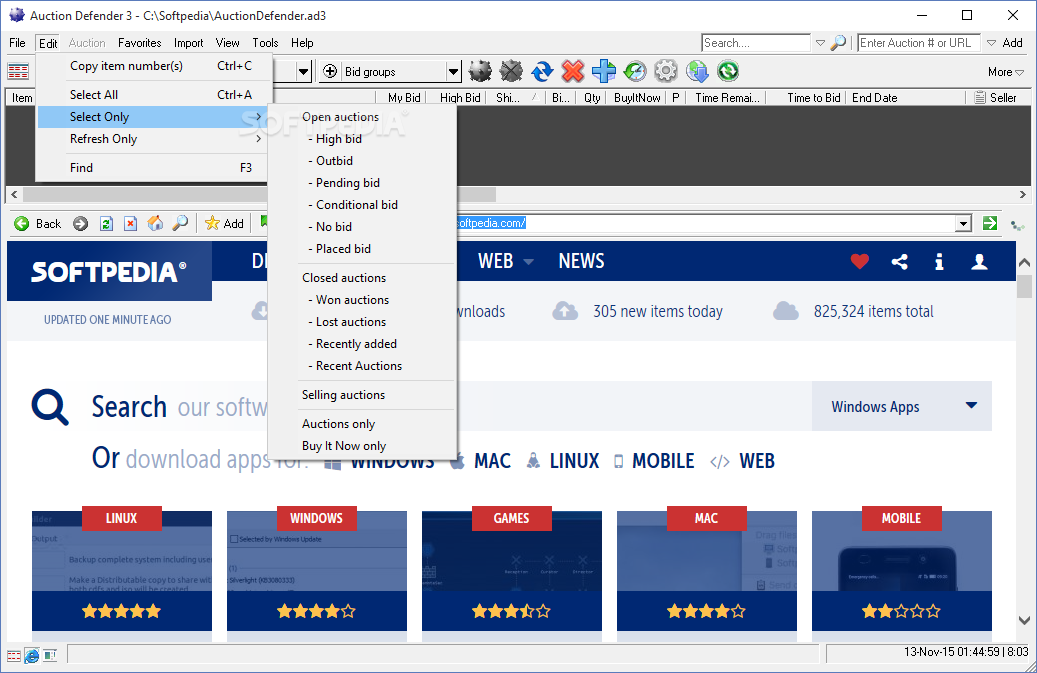Choose Copy item number(s) from Edit menu

coord(153,66)
